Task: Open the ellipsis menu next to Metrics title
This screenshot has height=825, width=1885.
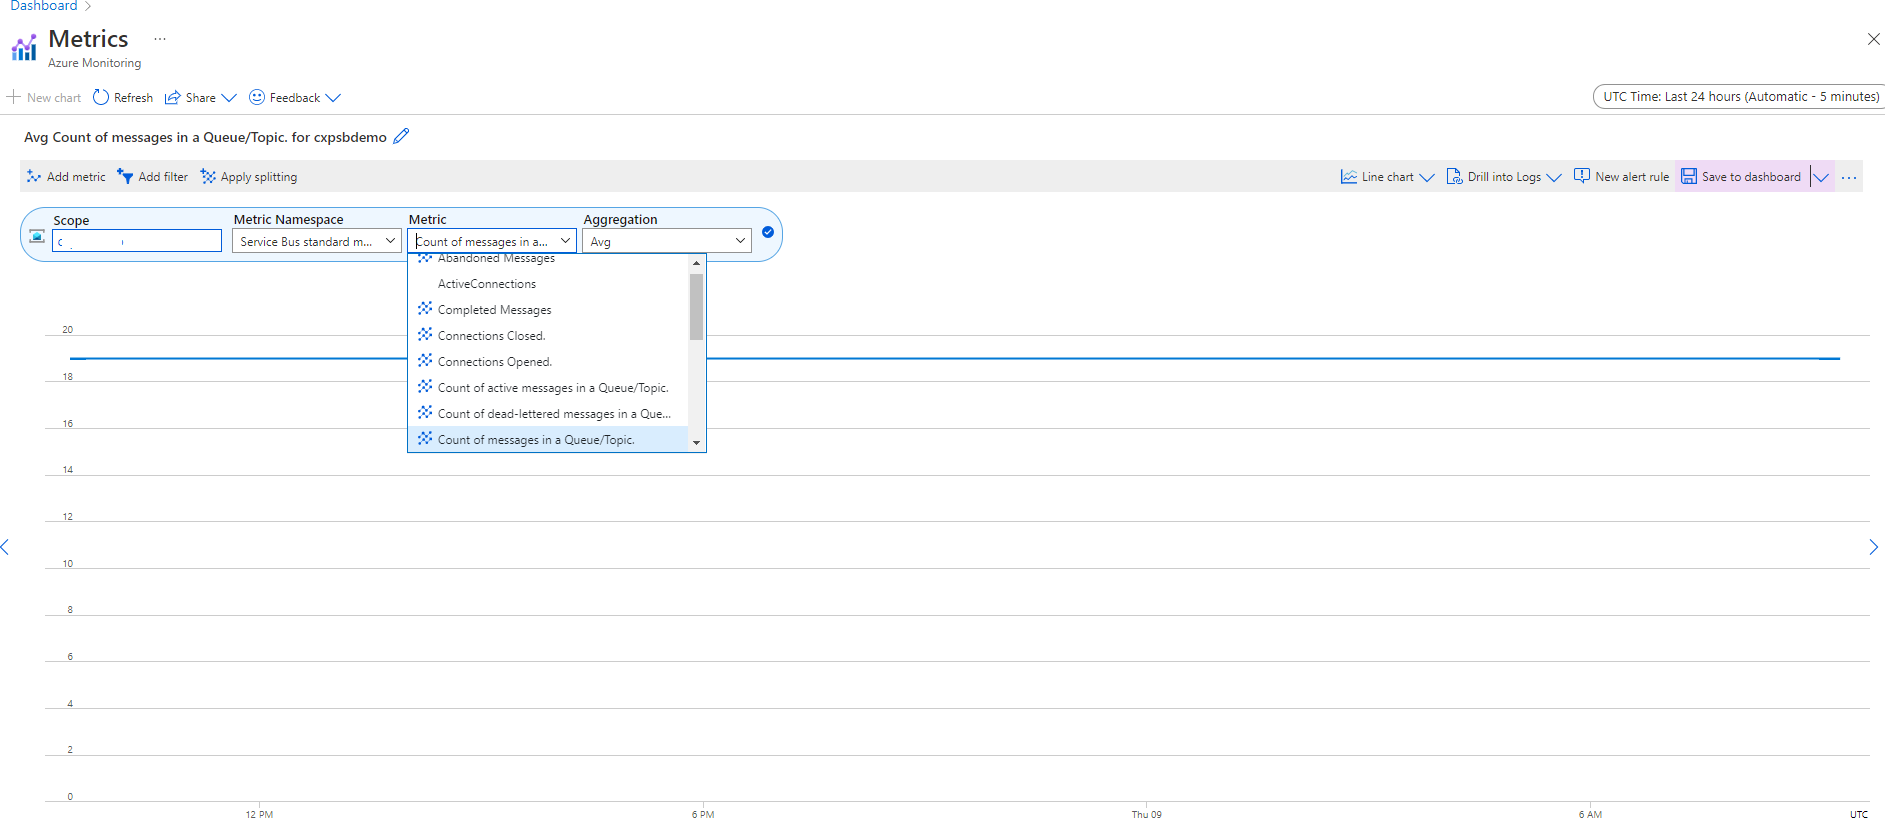Action: point(160,39)
